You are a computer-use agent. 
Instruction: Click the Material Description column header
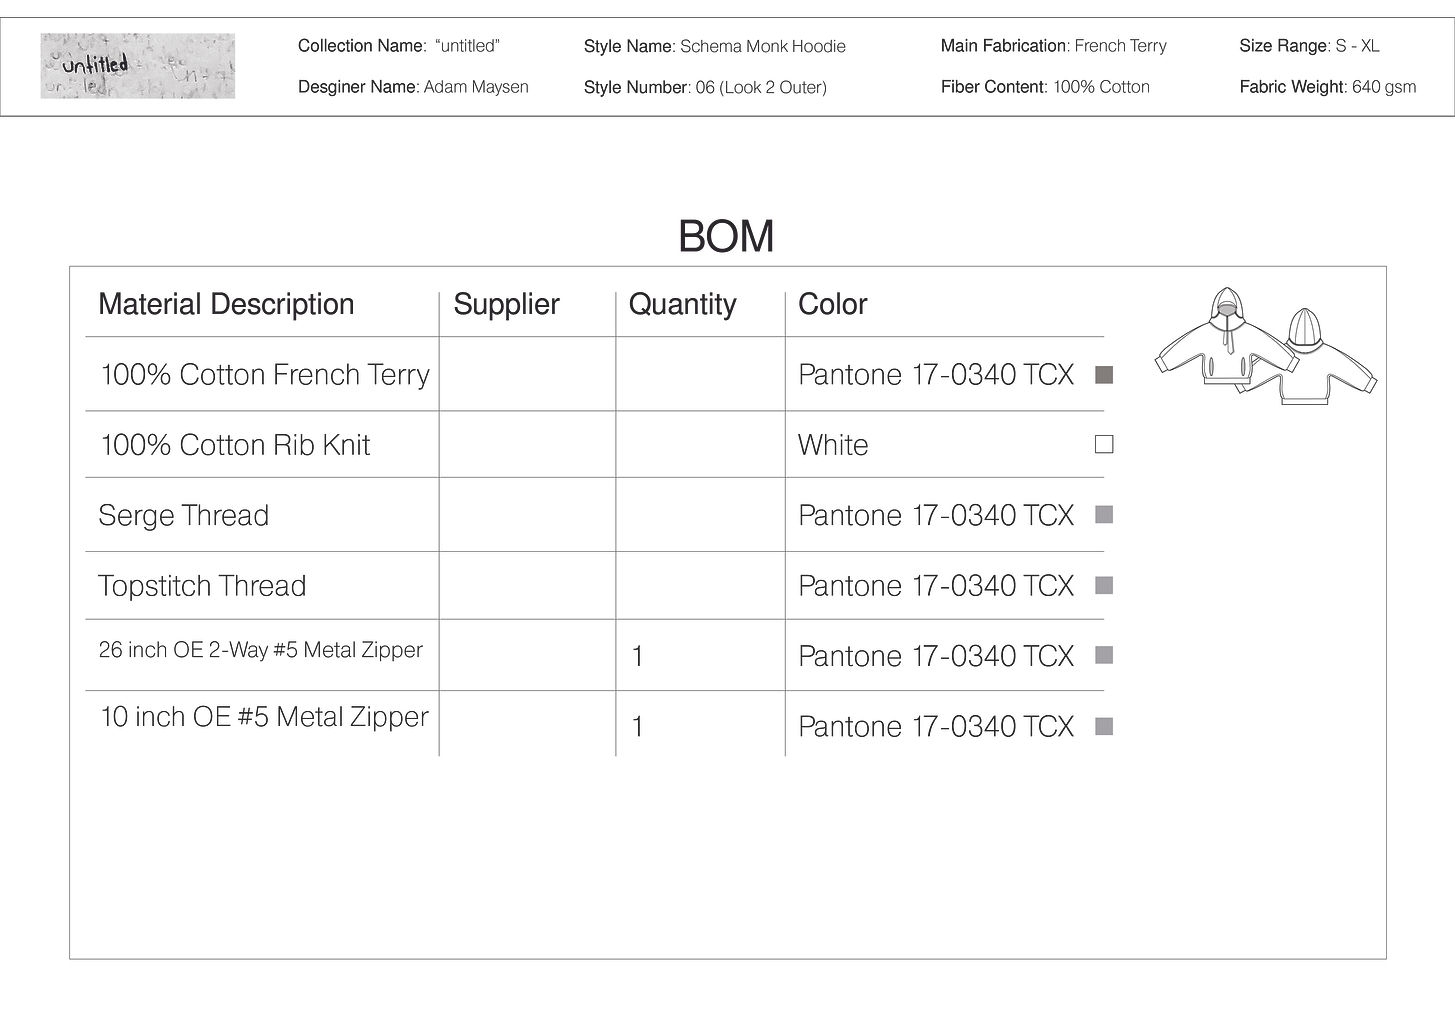226,304
